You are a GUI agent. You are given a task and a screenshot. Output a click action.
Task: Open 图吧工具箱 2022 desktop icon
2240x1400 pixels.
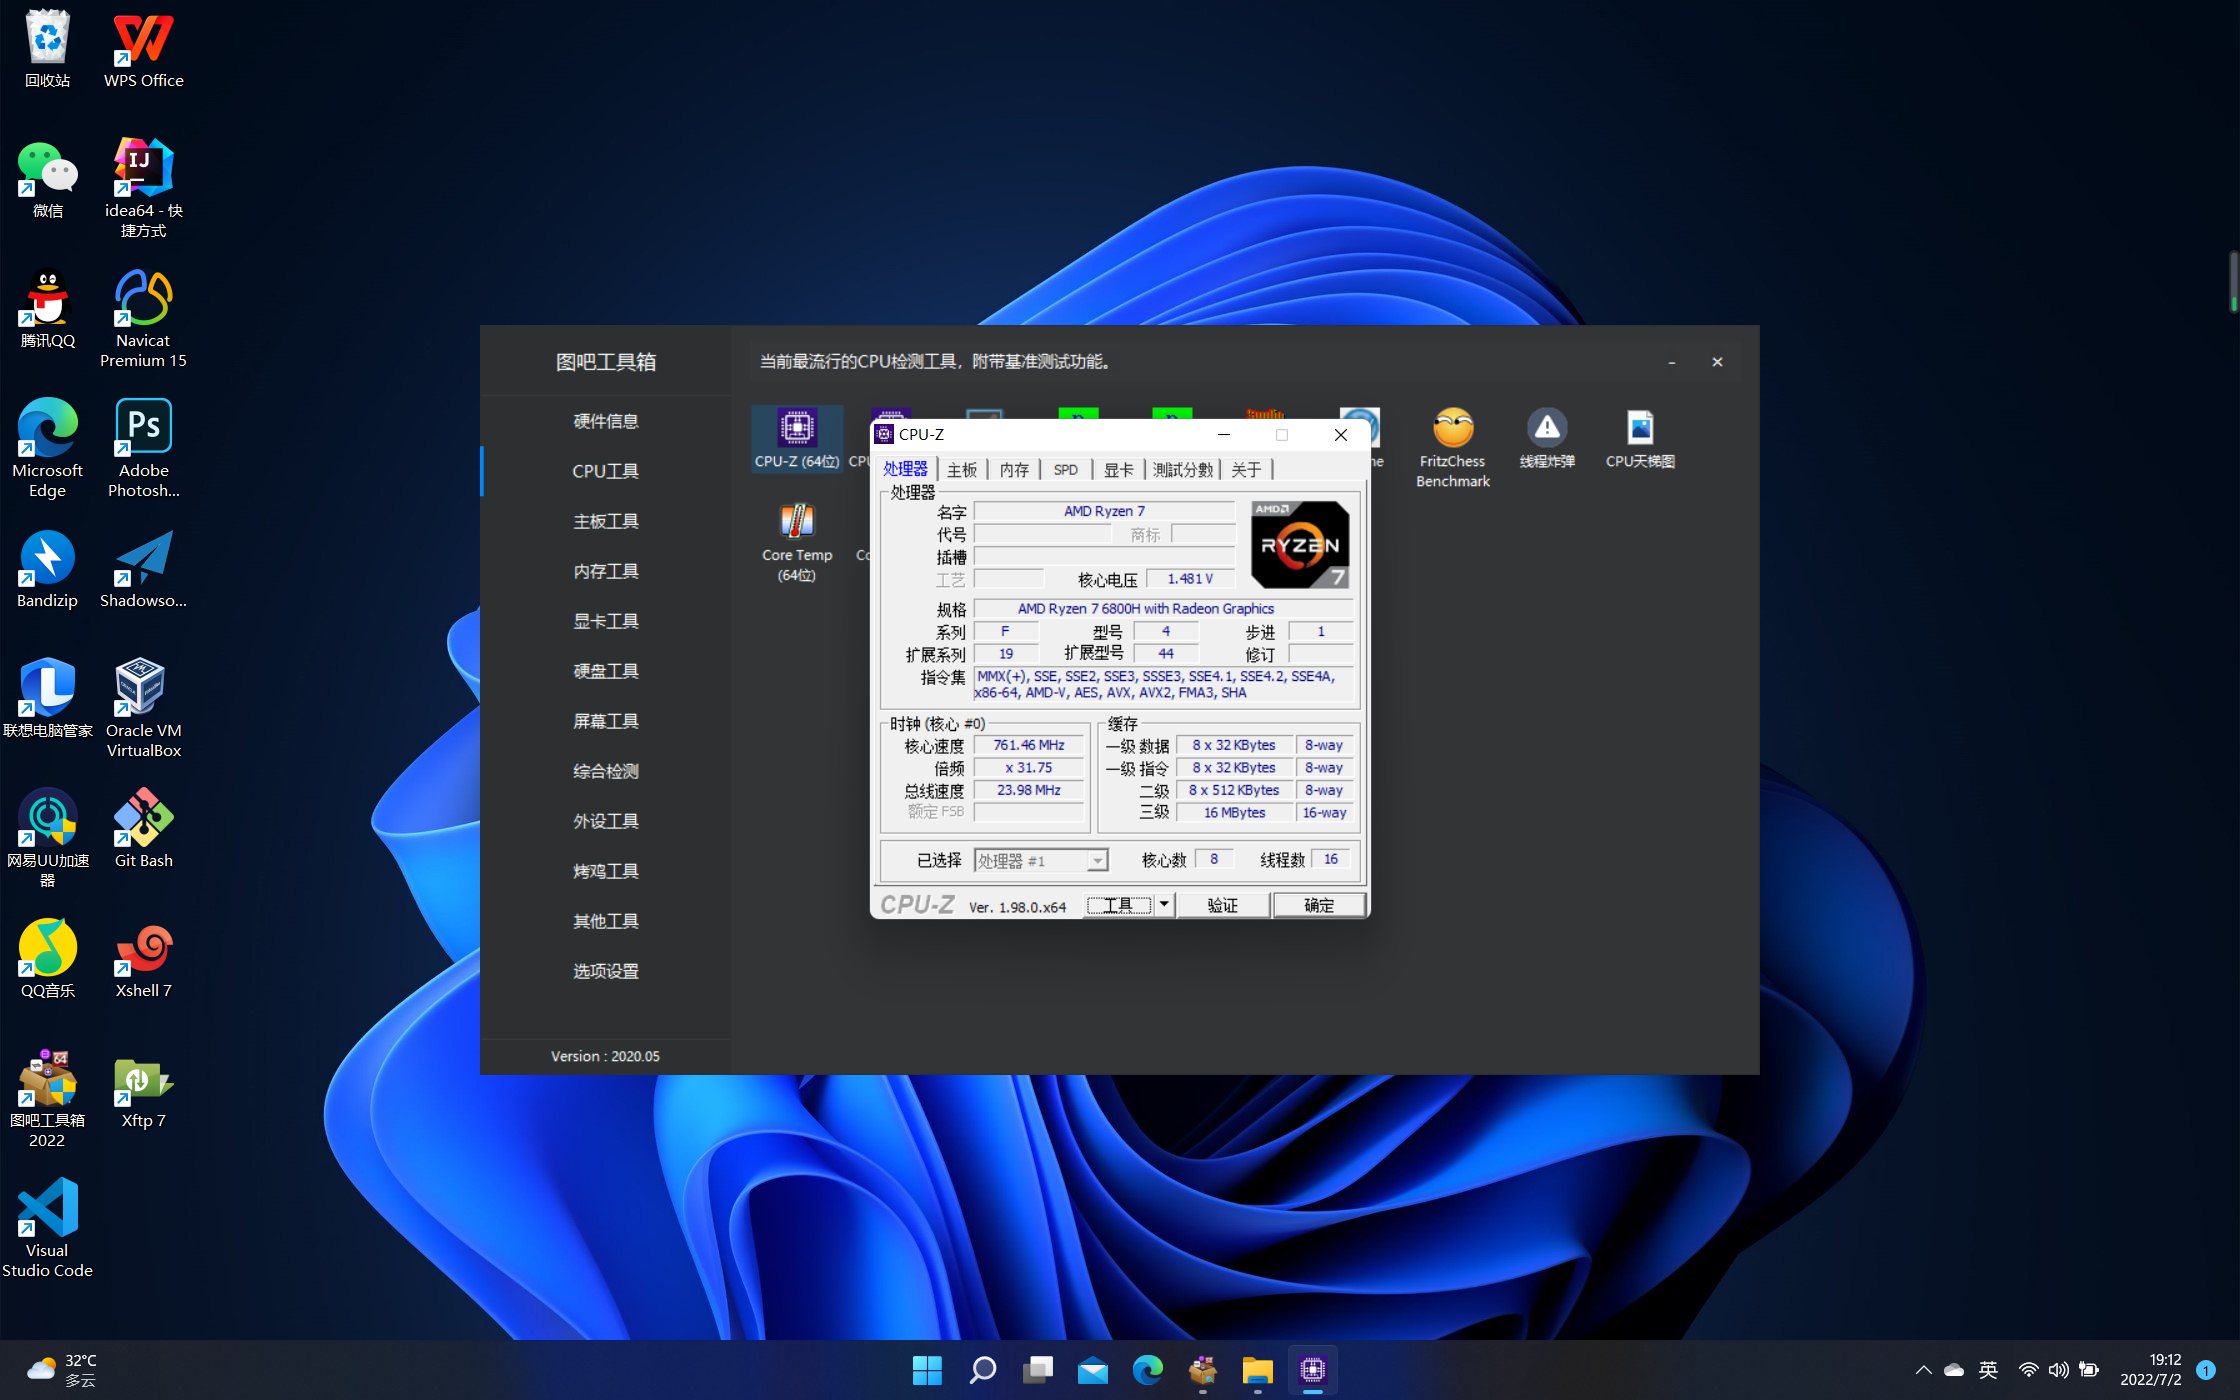pyautogui.click(x=47, y=1098)
